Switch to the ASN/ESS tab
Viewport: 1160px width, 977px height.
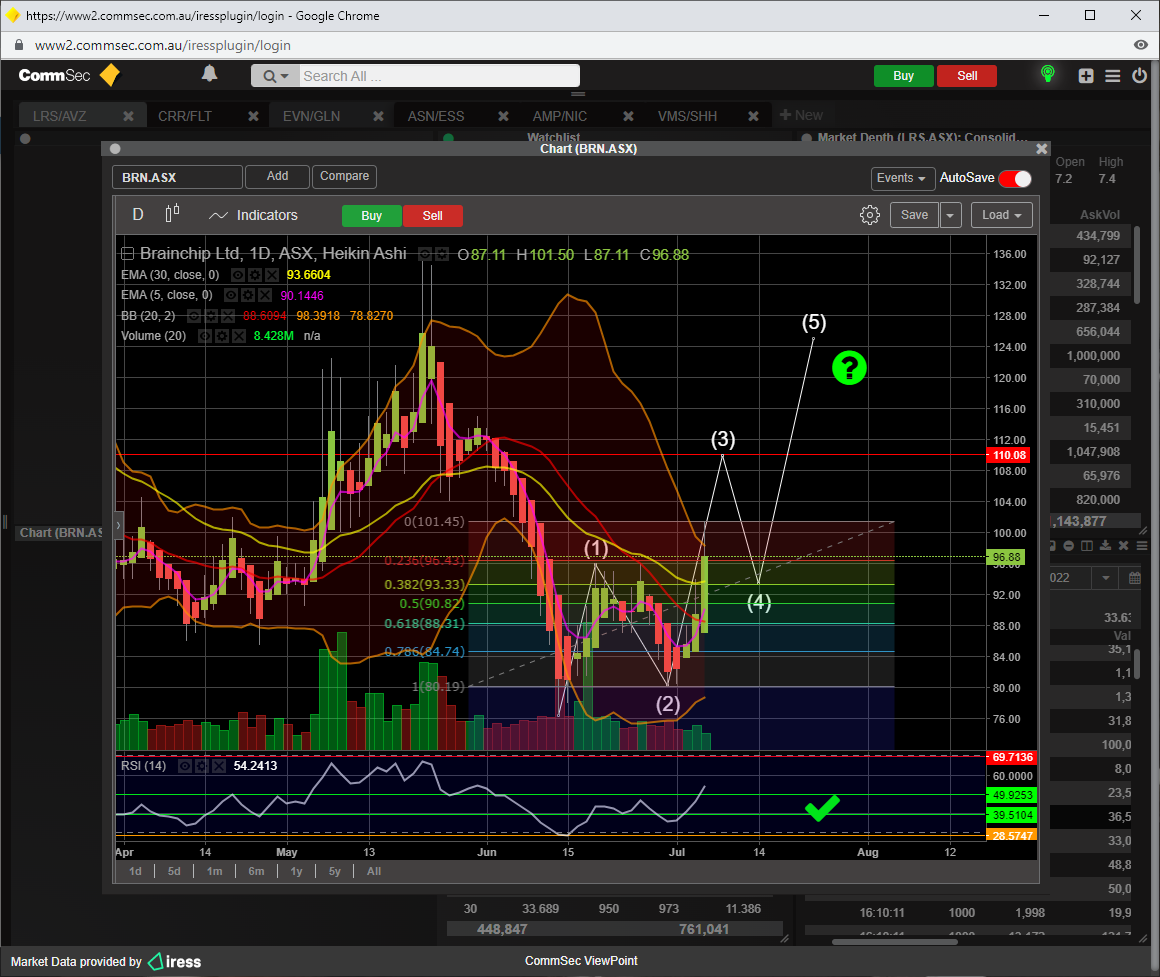coord(436,116)
